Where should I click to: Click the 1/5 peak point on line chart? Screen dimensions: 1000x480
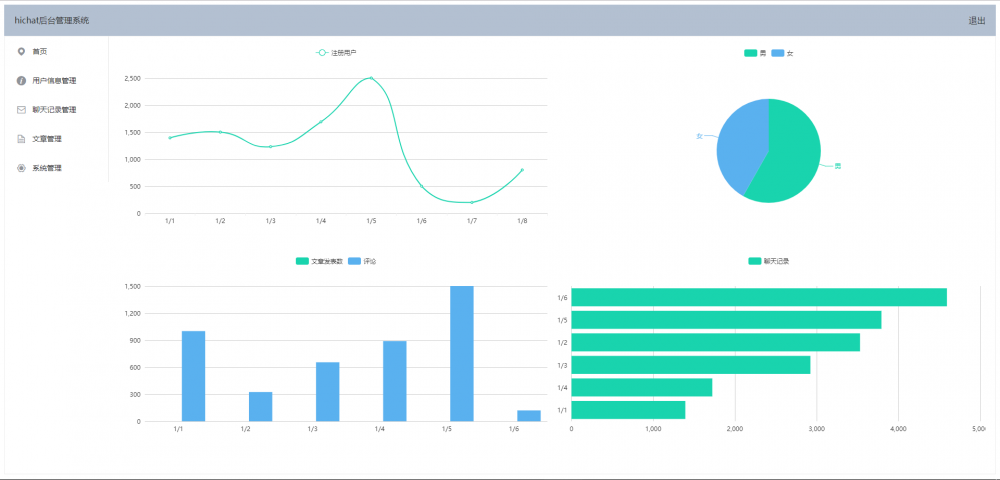(371, 78)
